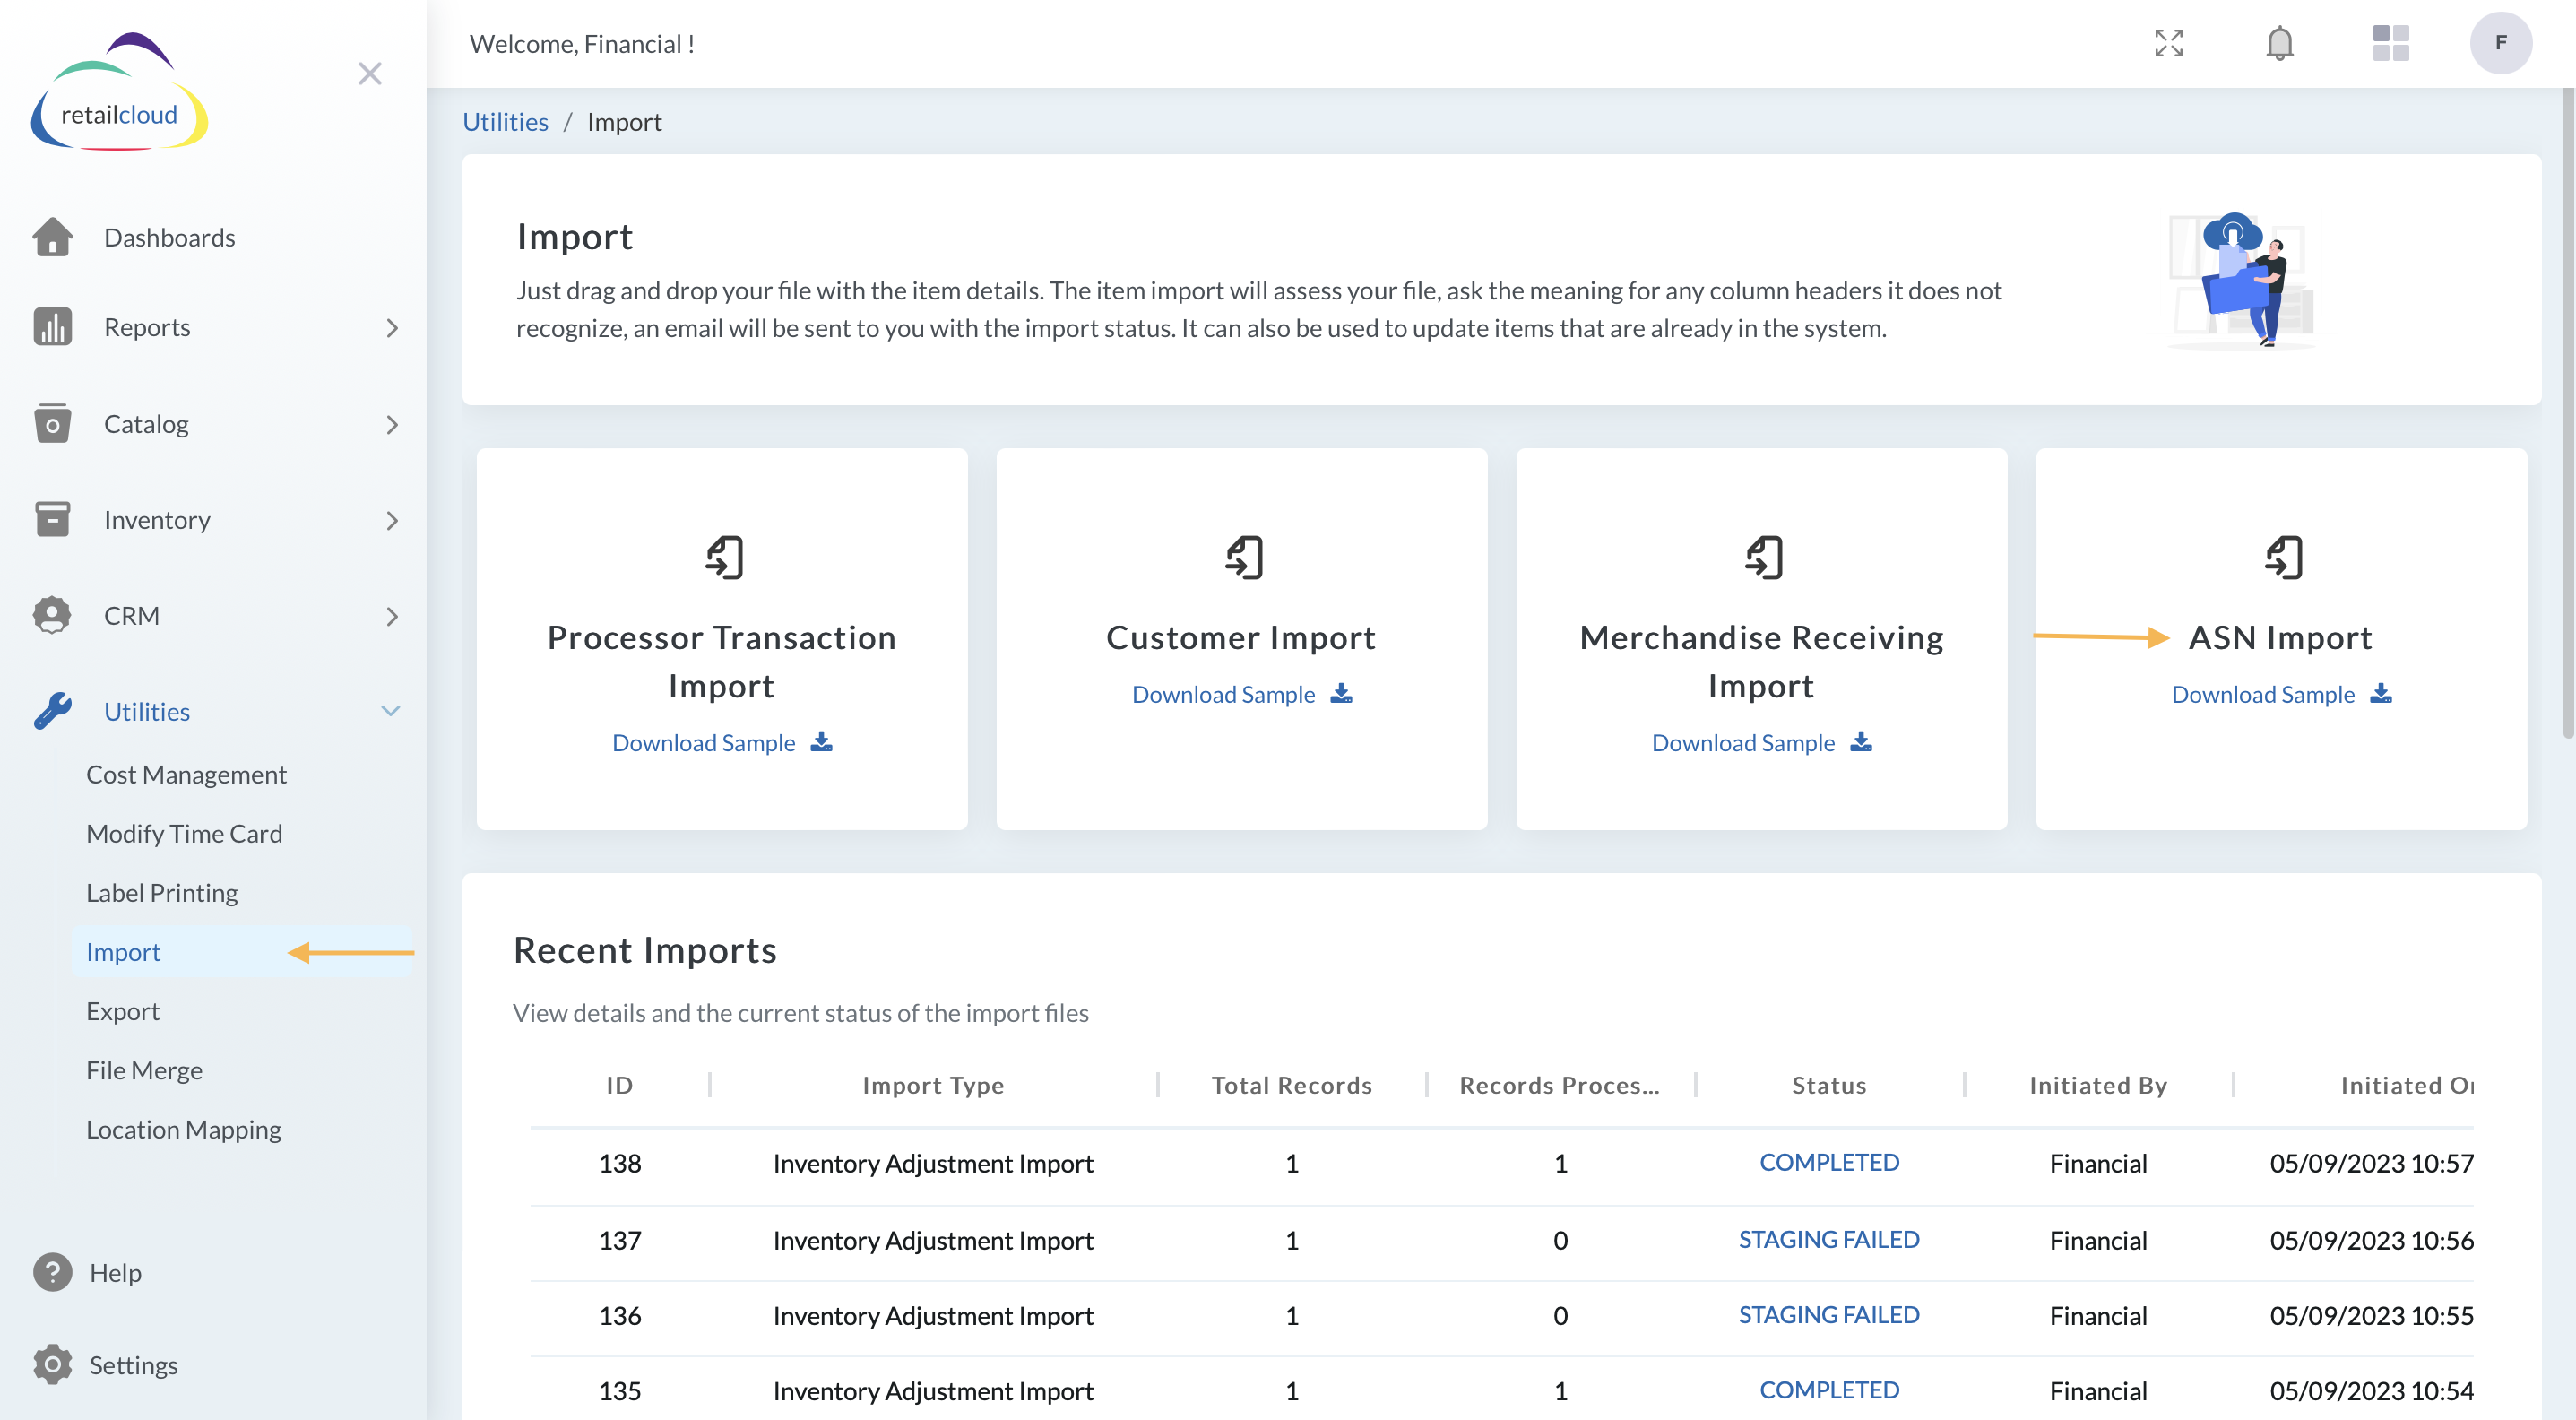The image size is (2576, 1420).
Task: Click the Utilities wrench icon
Action: point(52,711)
